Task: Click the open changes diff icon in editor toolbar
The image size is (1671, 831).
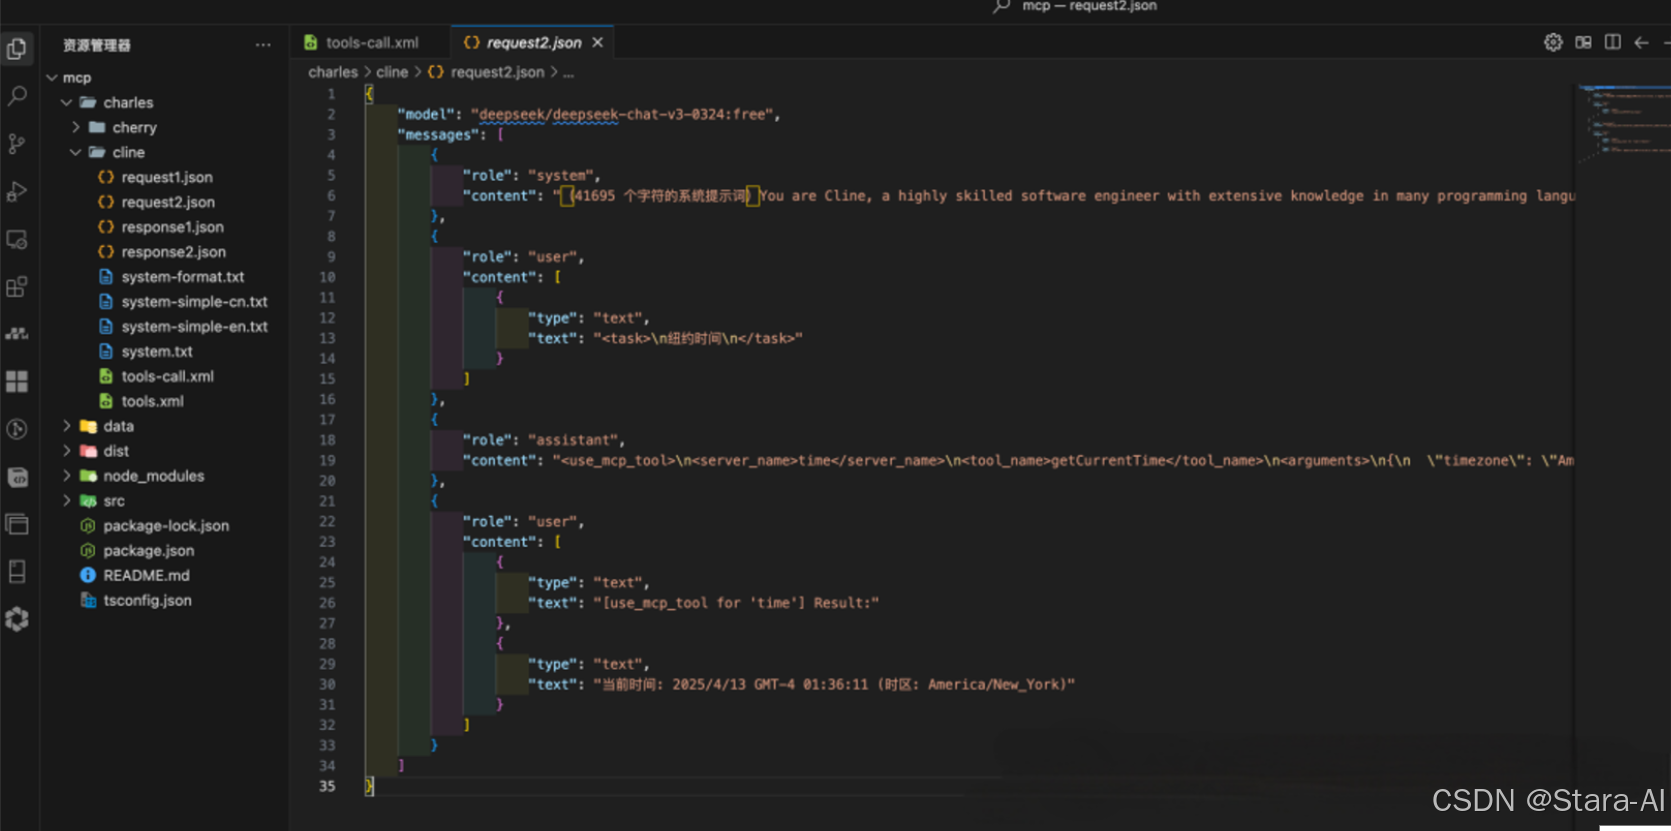Action: click(1583, 42)
